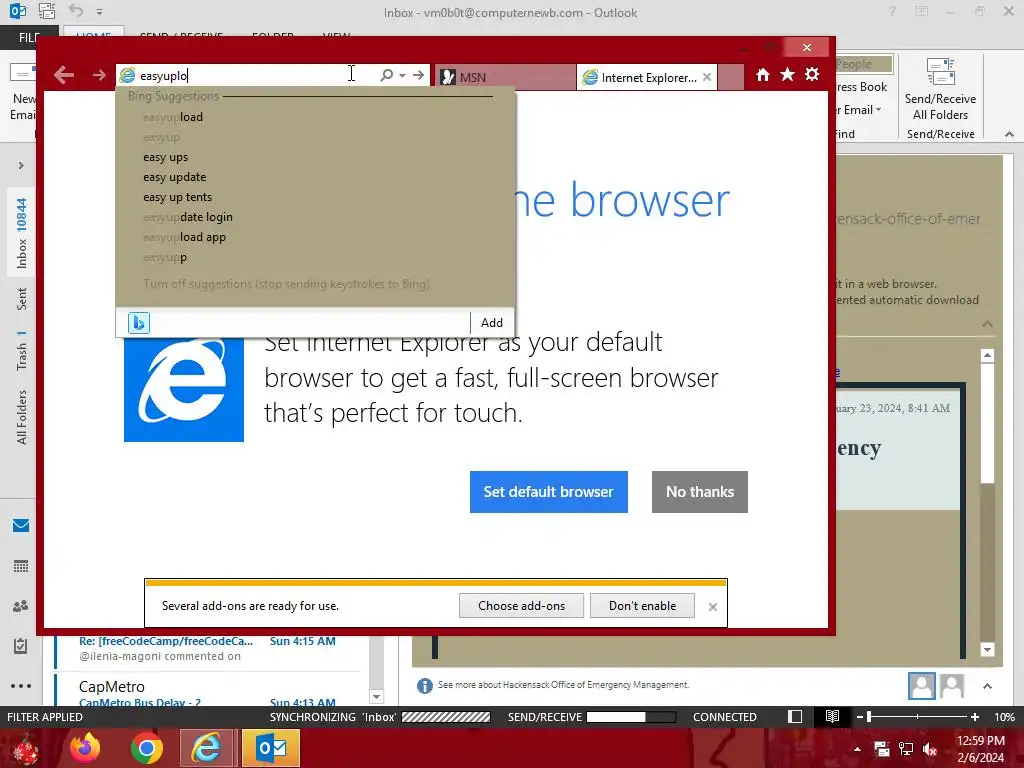The height and width of the screenshot is (768, 1024).
Task: Click Don't enable button
Action: (x=642, y=605)
